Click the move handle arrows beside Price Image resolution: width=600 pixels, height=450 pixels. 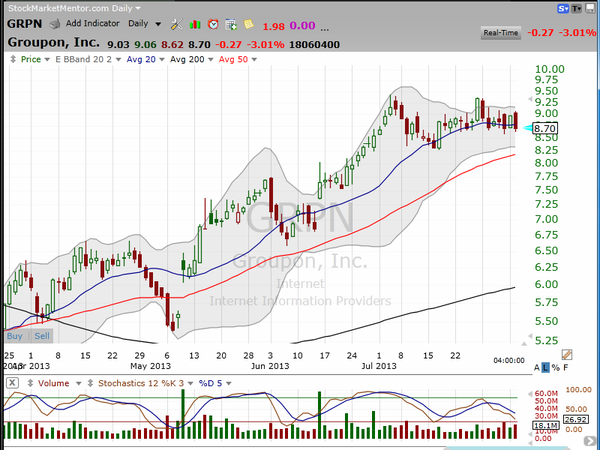coord(13,59)
